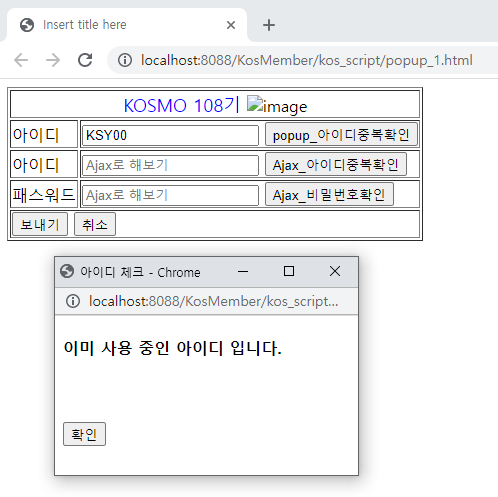
Task: Click the broken image icon beside KOSMO 108기
Action: tap(255, 103)
